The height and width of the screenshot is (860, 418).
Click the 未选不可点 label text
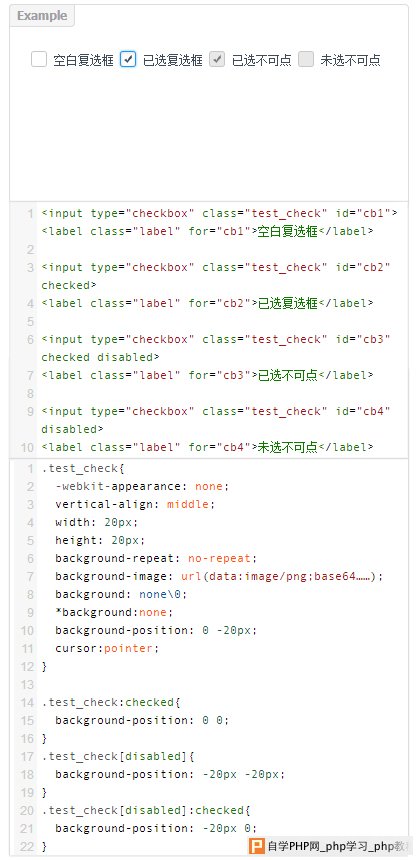pos(351,60)
